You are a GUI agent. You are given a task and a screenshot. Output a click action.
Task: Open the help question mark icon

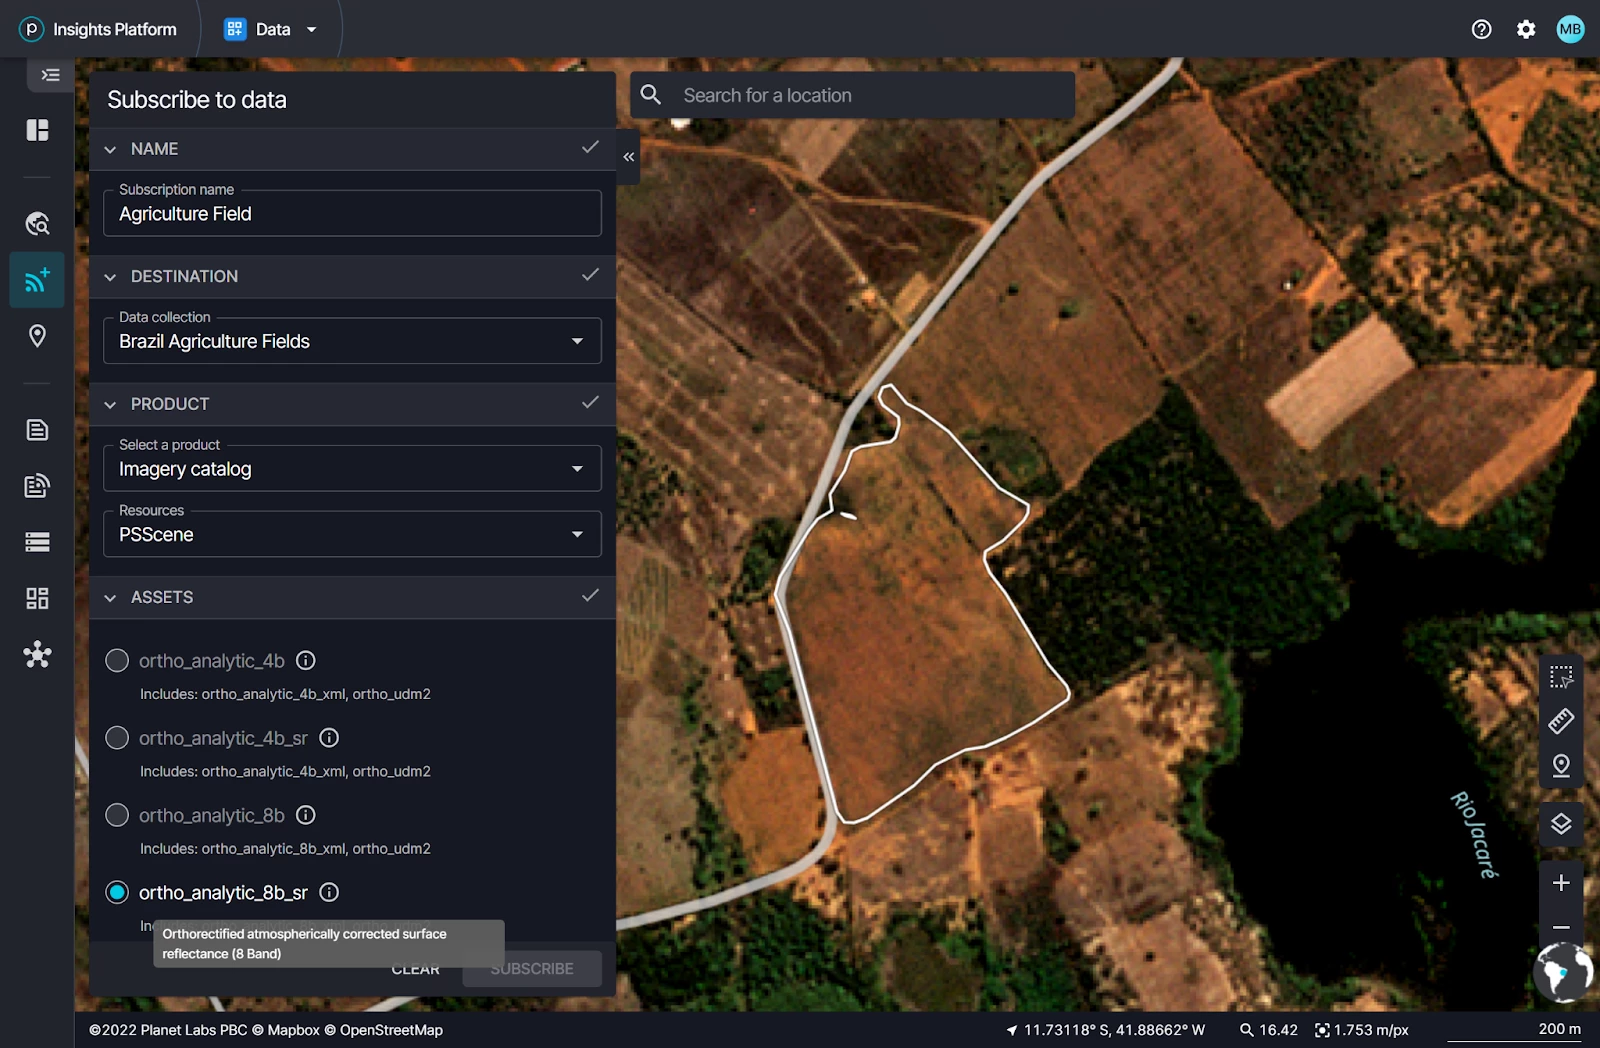(x=1481, y=29)
